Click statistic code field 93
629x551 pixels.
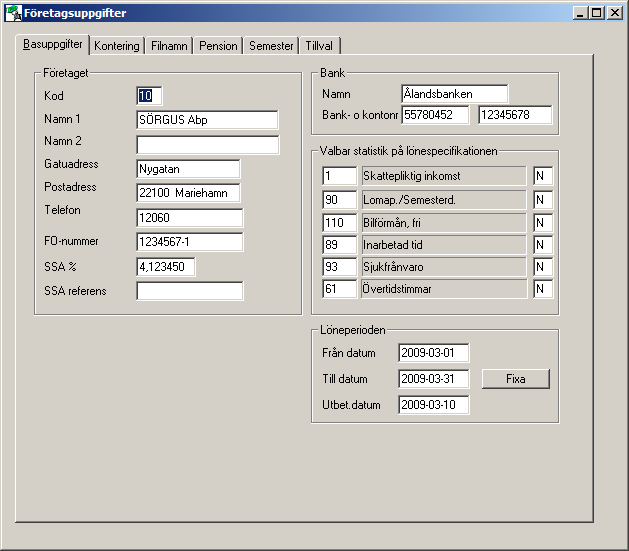pos(339,267)
